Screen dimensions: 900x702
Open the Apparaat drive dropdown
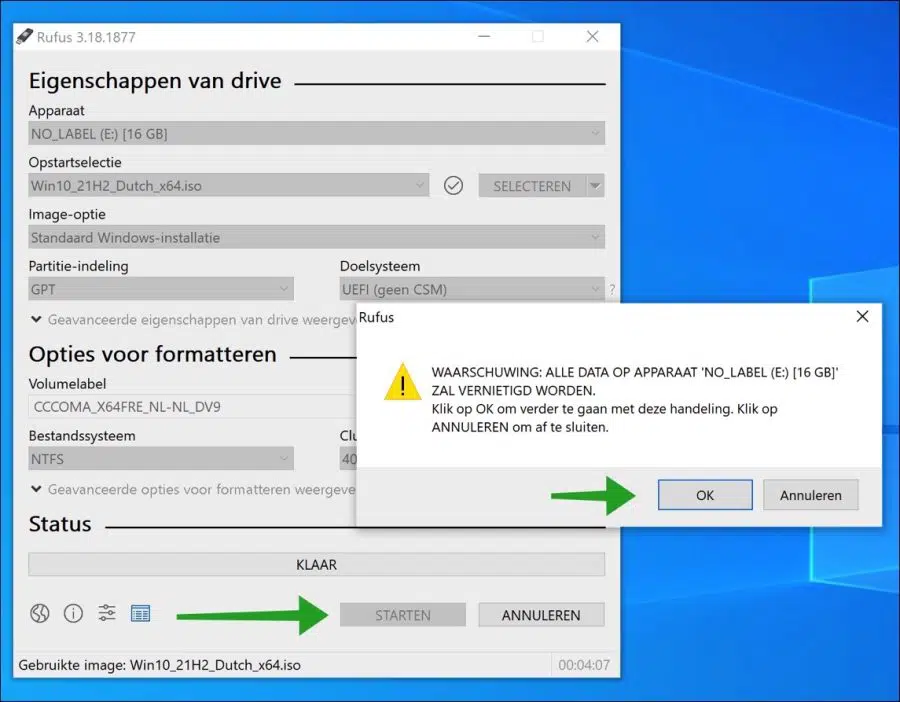(x=316, y=134)
